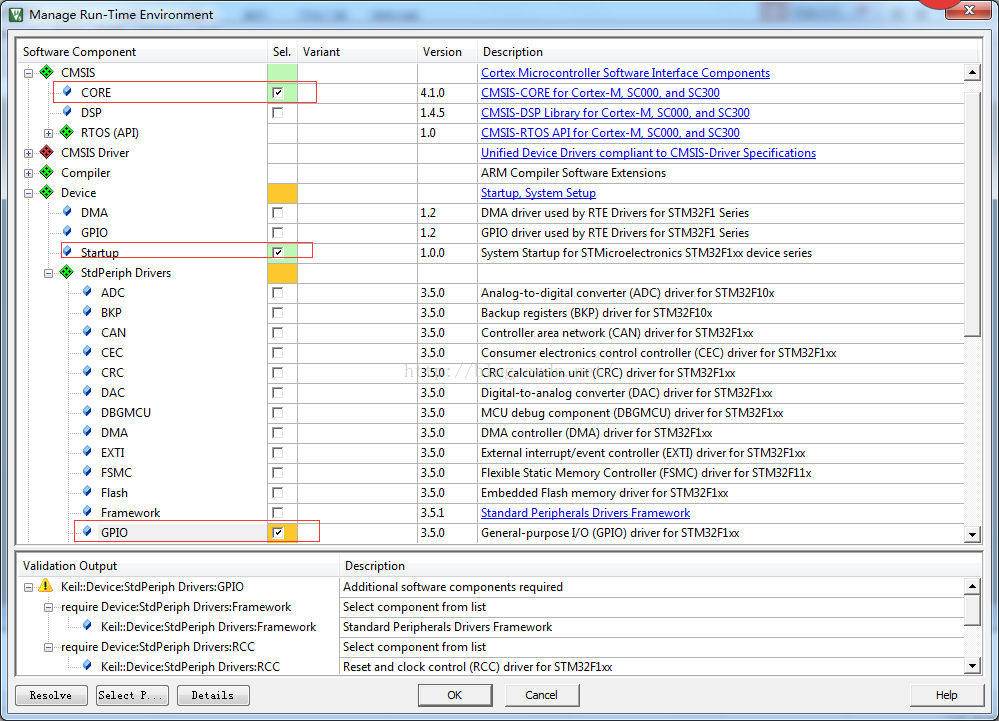Click the Version column header
This screenshot has width=999, height=721.
(x=447, y=52)
